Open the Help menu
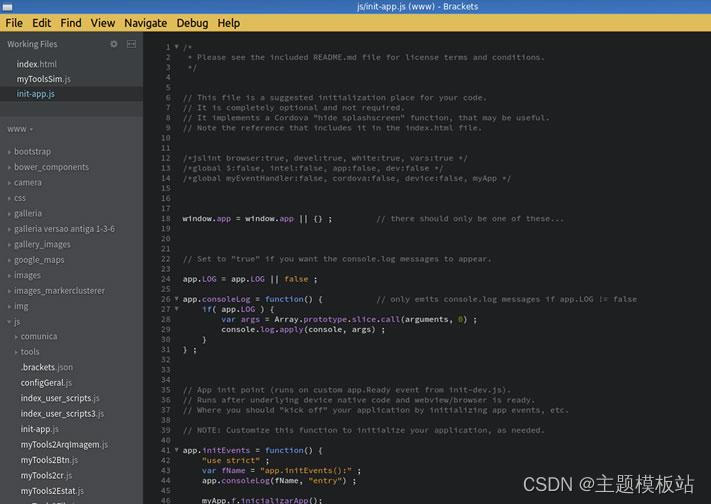This screenshot has width=711, height=504. pyautogui.click(x=229, y=23)
